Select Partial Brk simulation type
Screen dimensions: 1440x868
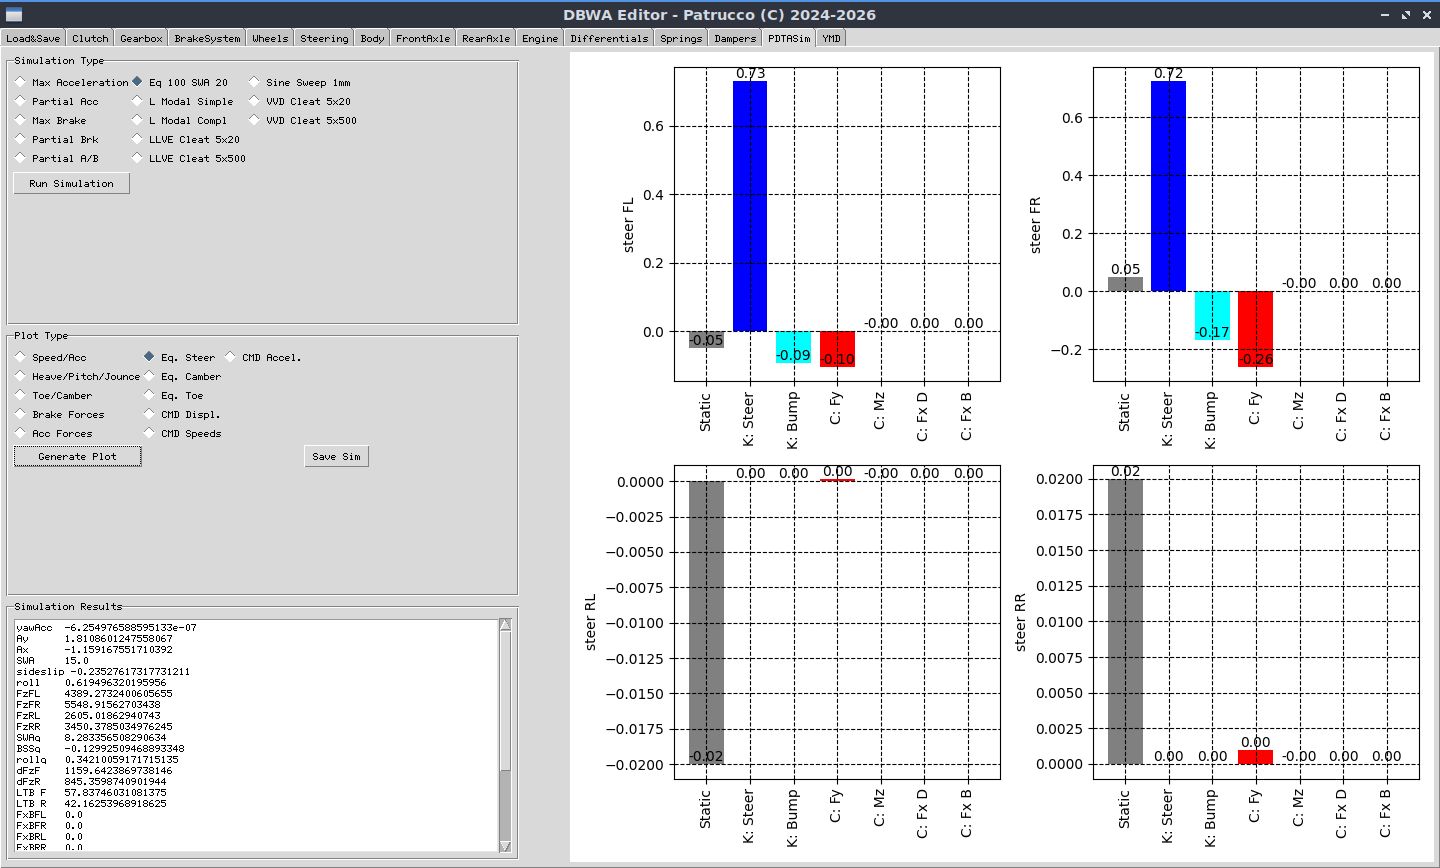(x=58, y=139)
